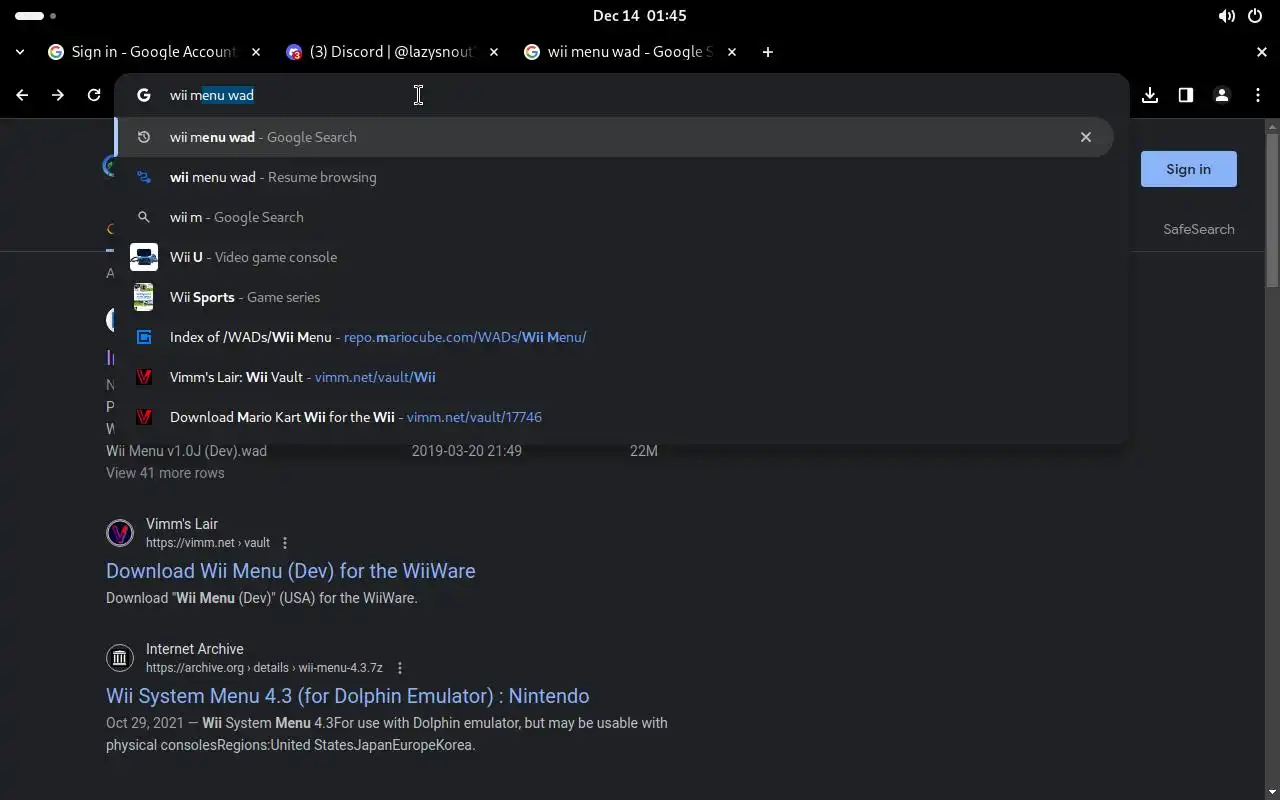This screenshot has height=800, width=1280.
Task: Select the wii menu wad Google Search tab
Action: click(x=629, y=52)
